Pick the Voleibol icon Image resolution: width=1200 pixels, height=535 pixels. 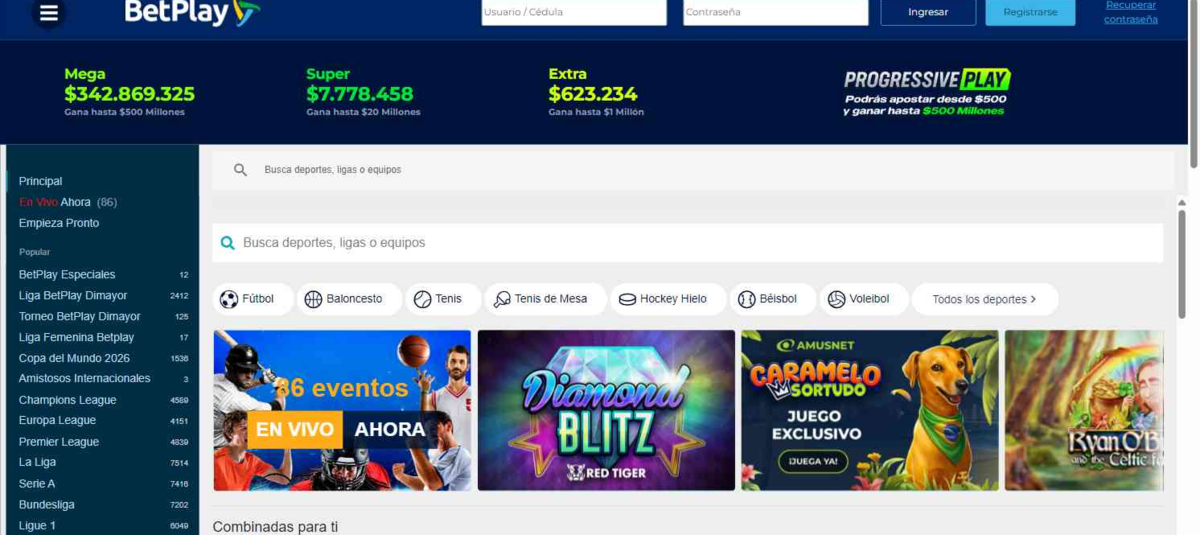837,299
